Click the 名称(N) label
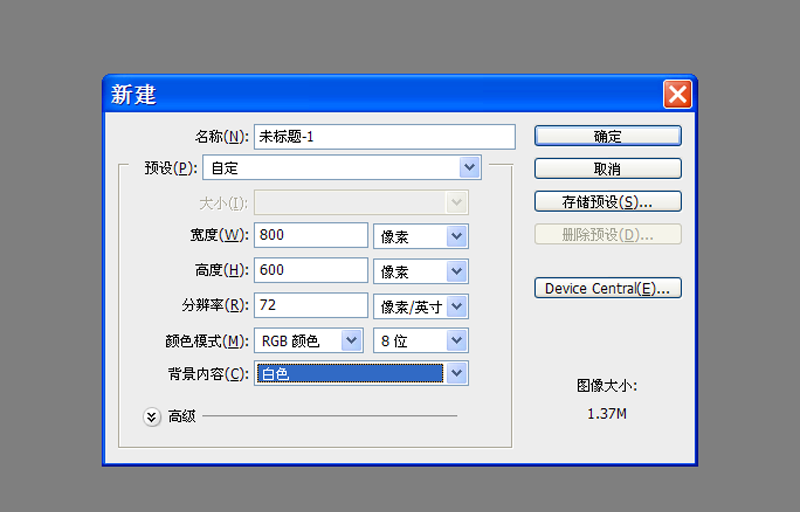 [x=222, y=137]
